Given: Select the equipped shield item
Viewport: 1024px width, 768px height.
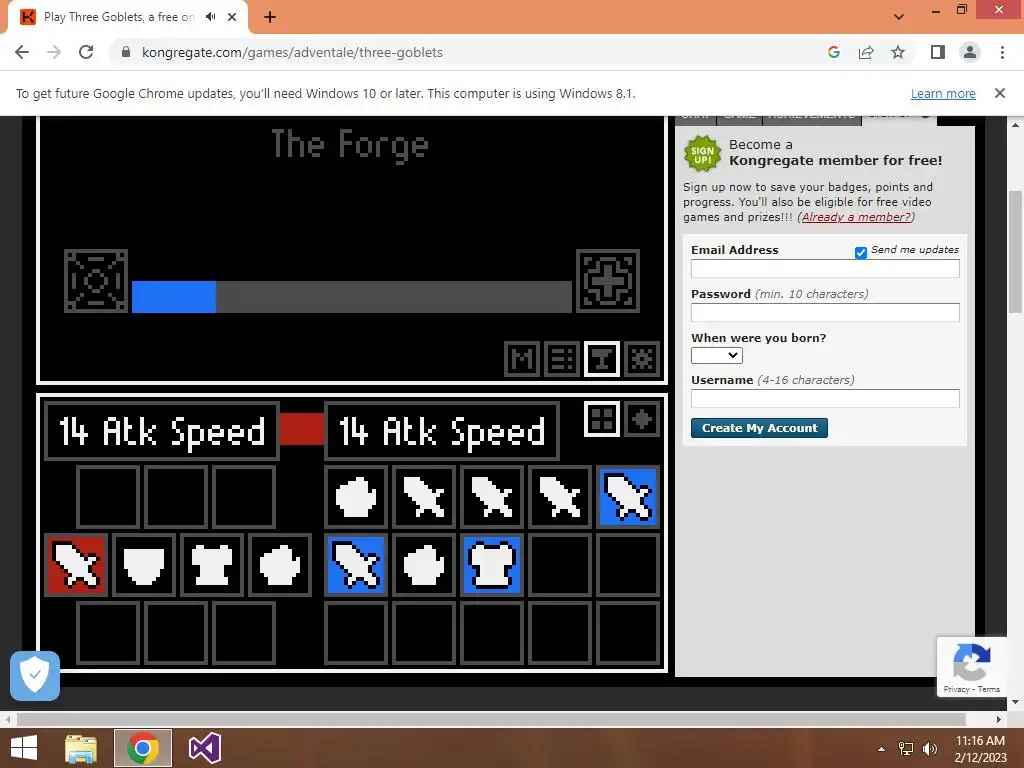Looking at the screenshot, I should click(x=144, y=565).
